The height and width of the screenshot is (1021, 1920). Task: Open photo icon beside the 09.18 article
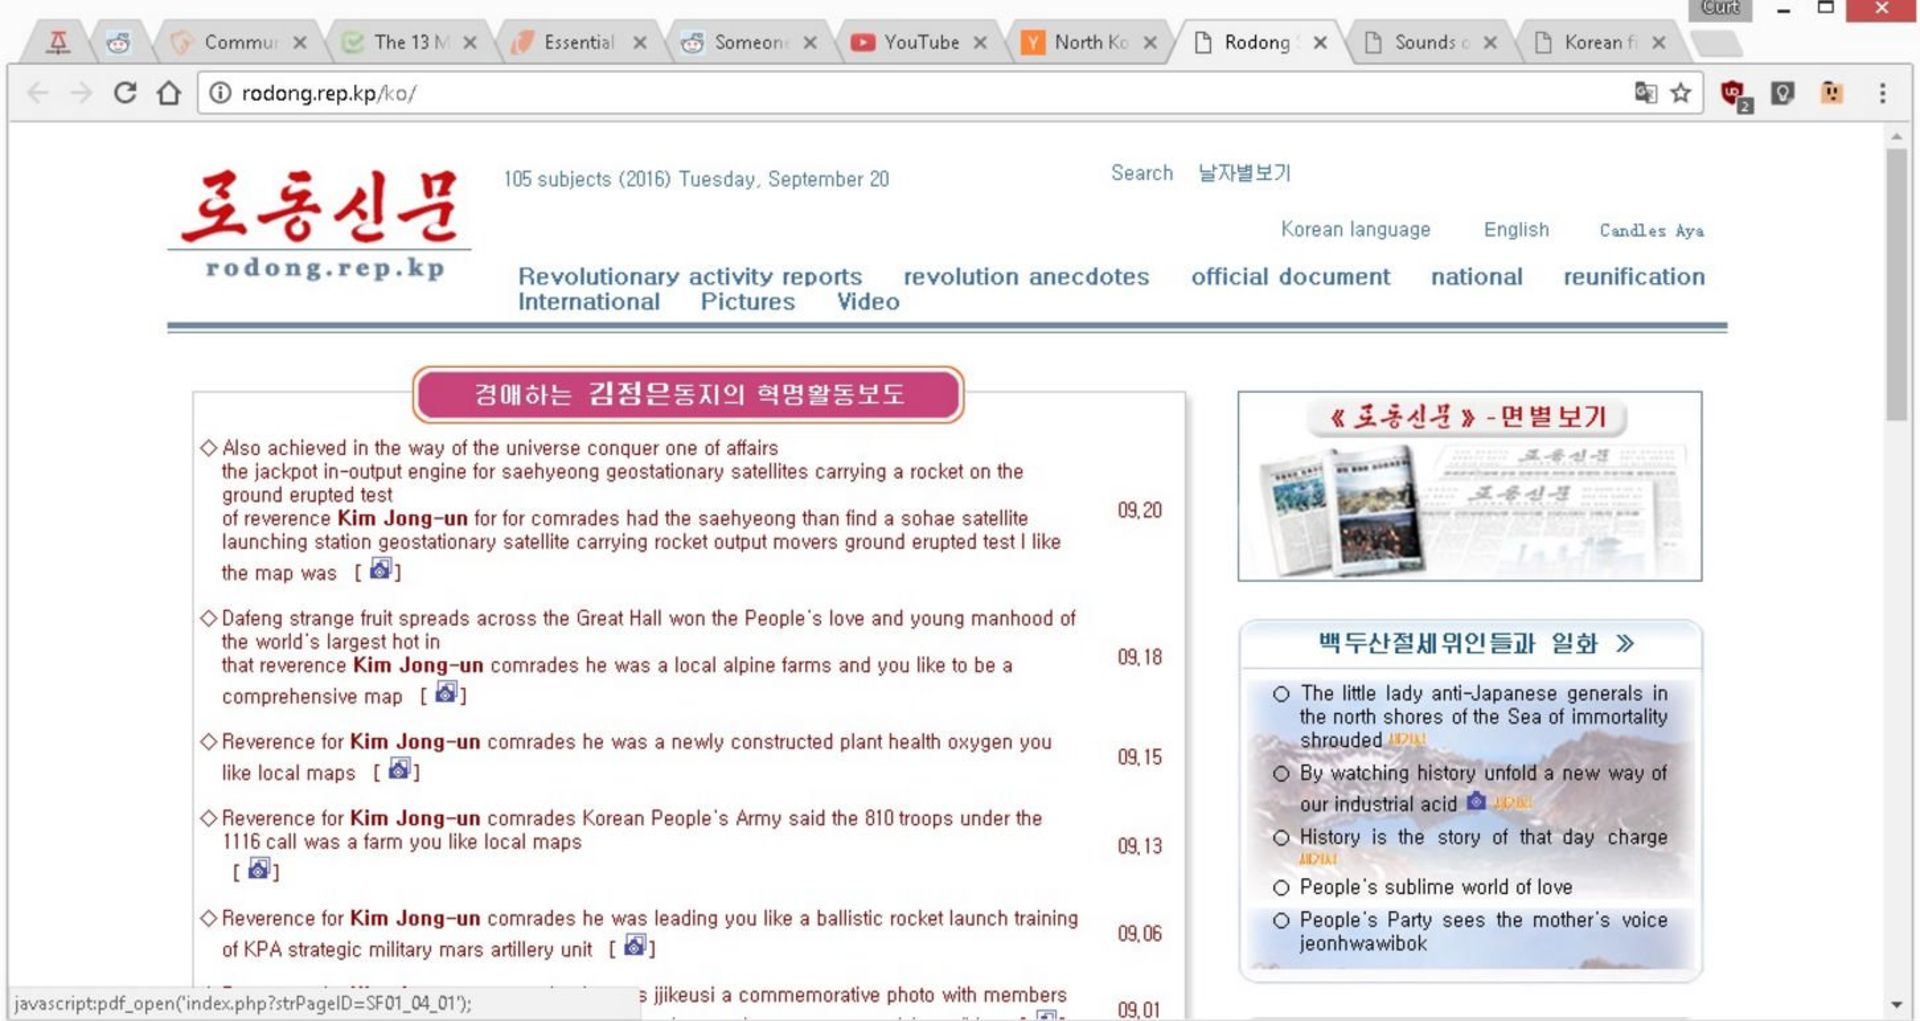445,693
